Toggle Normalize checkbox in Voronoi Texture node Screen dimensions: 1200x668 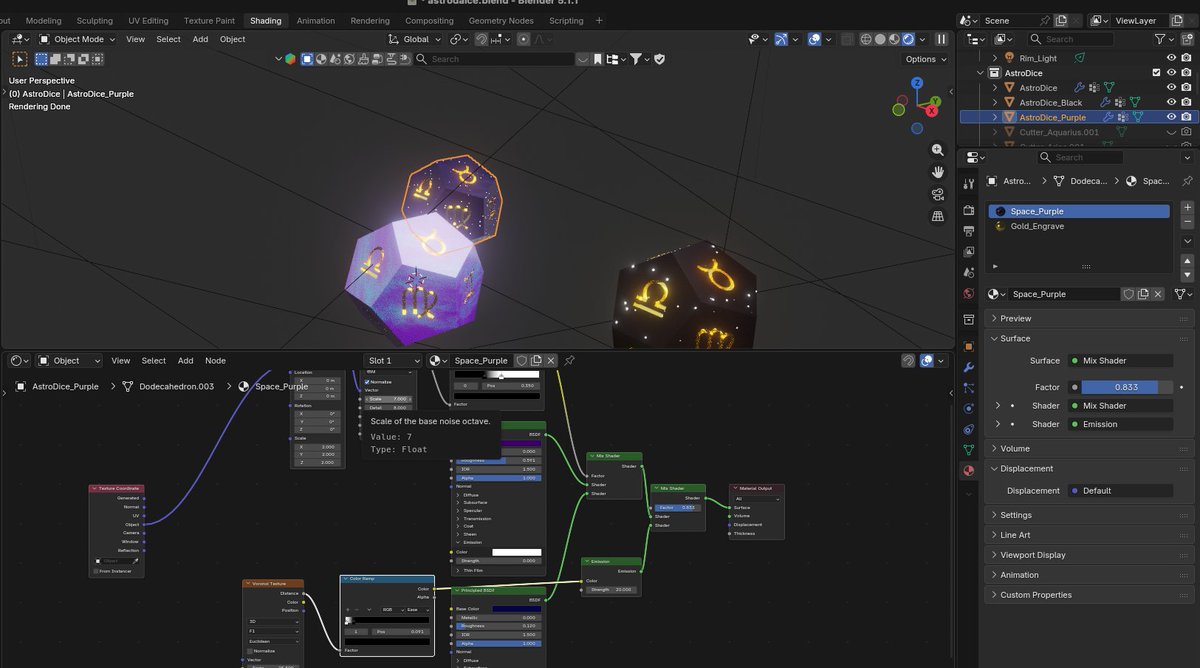(x=250, y=650)
